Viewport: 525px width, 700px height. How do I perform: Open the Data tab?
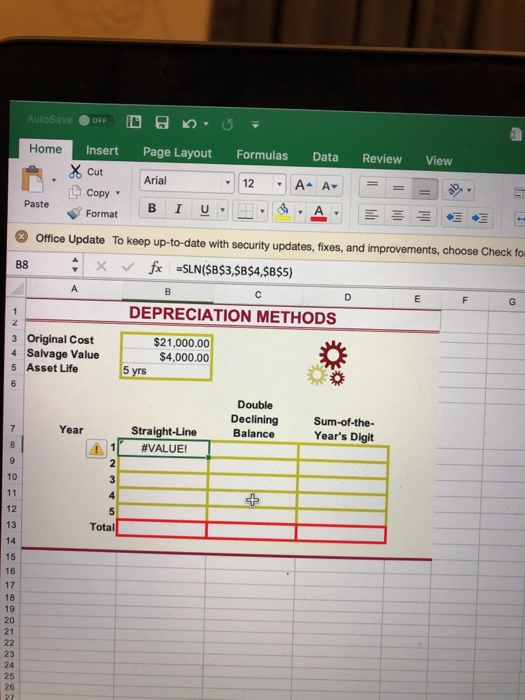point(325,157)
